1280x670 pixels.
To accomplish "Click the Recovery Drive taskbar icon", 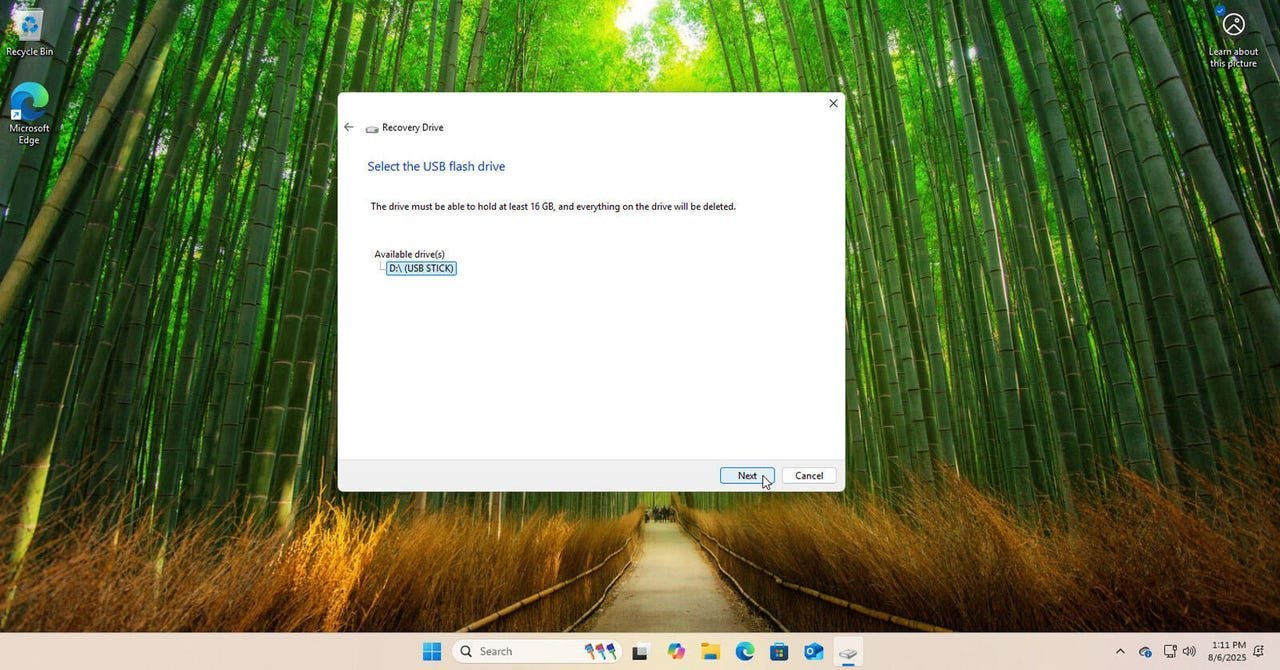I will pos(847,652).
